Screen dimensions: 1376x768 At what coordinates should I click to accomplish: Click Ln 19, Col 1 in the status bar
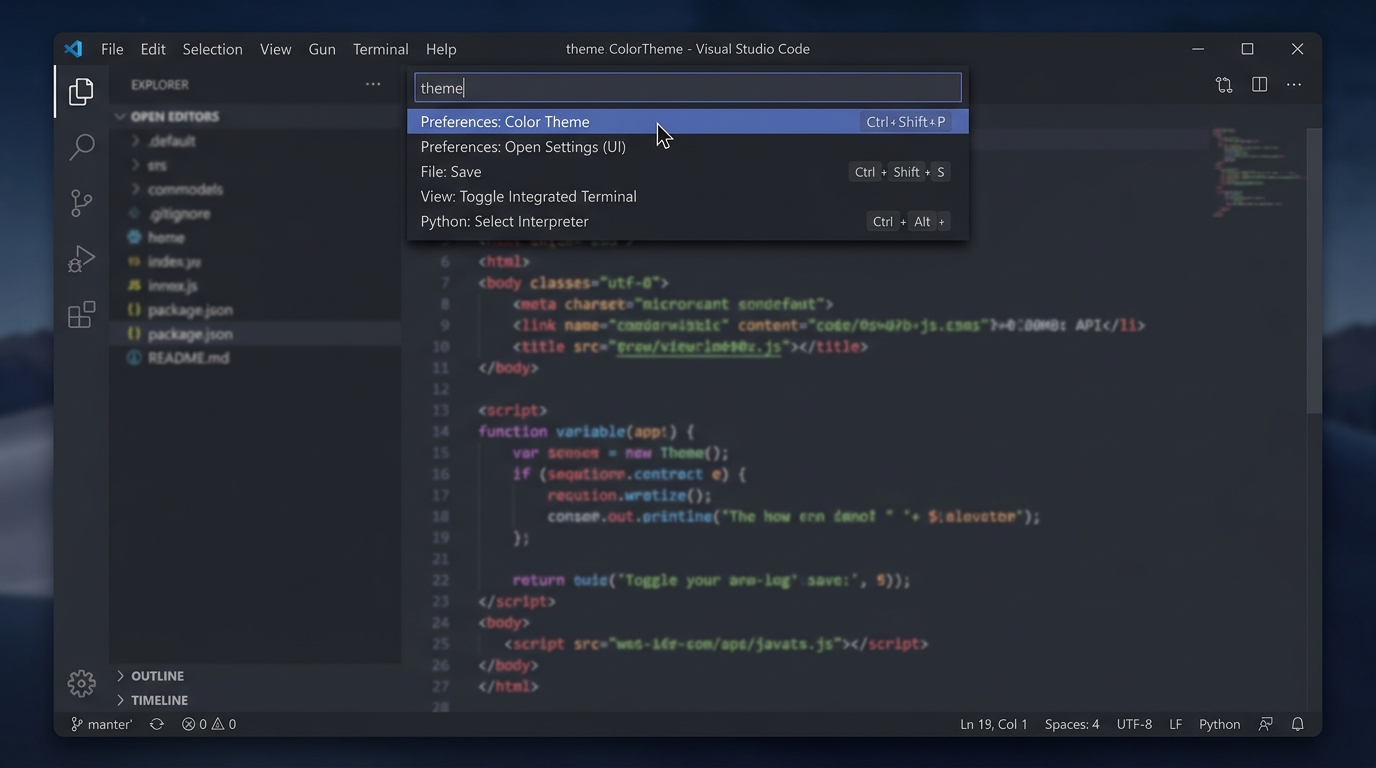993,724
